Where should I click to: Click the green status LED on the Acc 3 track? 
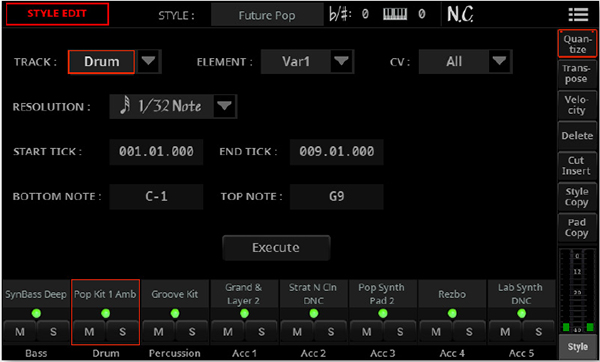click(x=383, y=313)
